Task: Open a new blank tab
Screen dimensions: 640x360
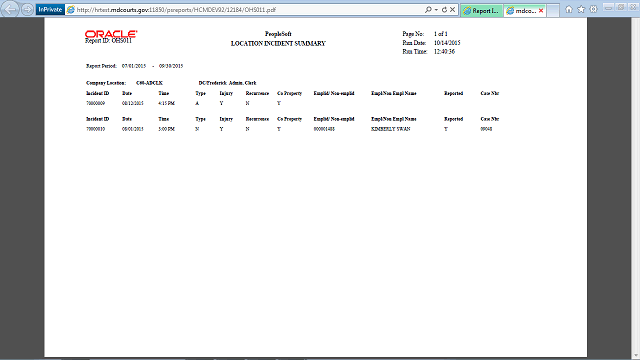Action: coord(553,11)
